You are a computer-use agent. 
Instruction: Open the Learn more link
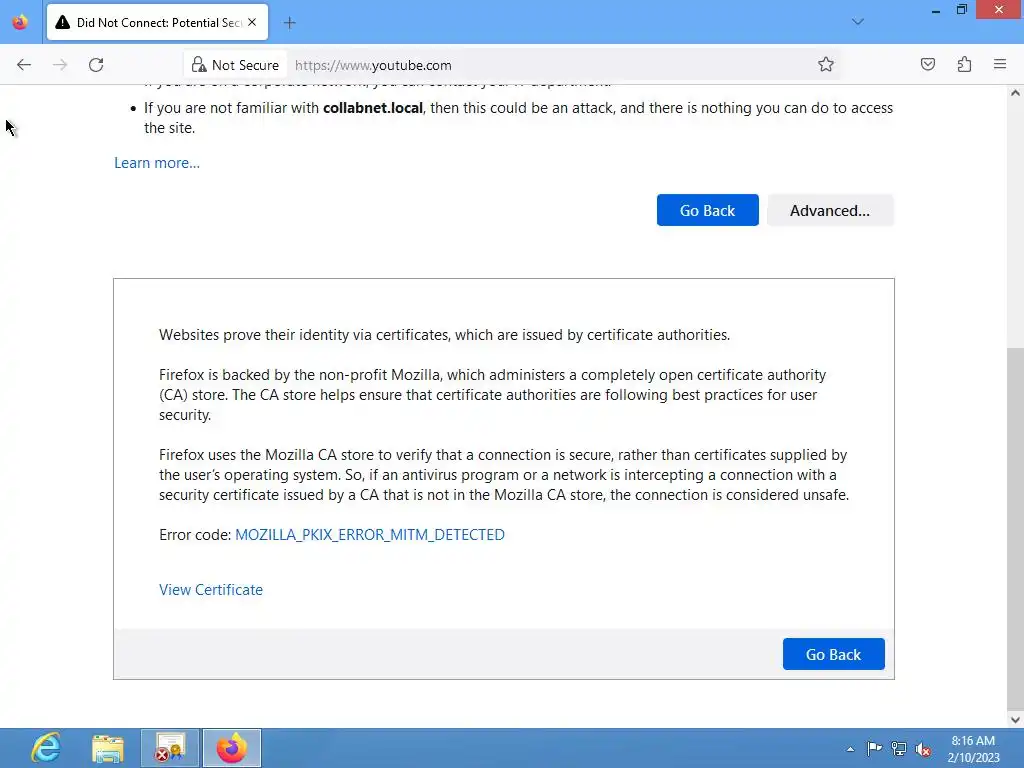tap(157, 163)
